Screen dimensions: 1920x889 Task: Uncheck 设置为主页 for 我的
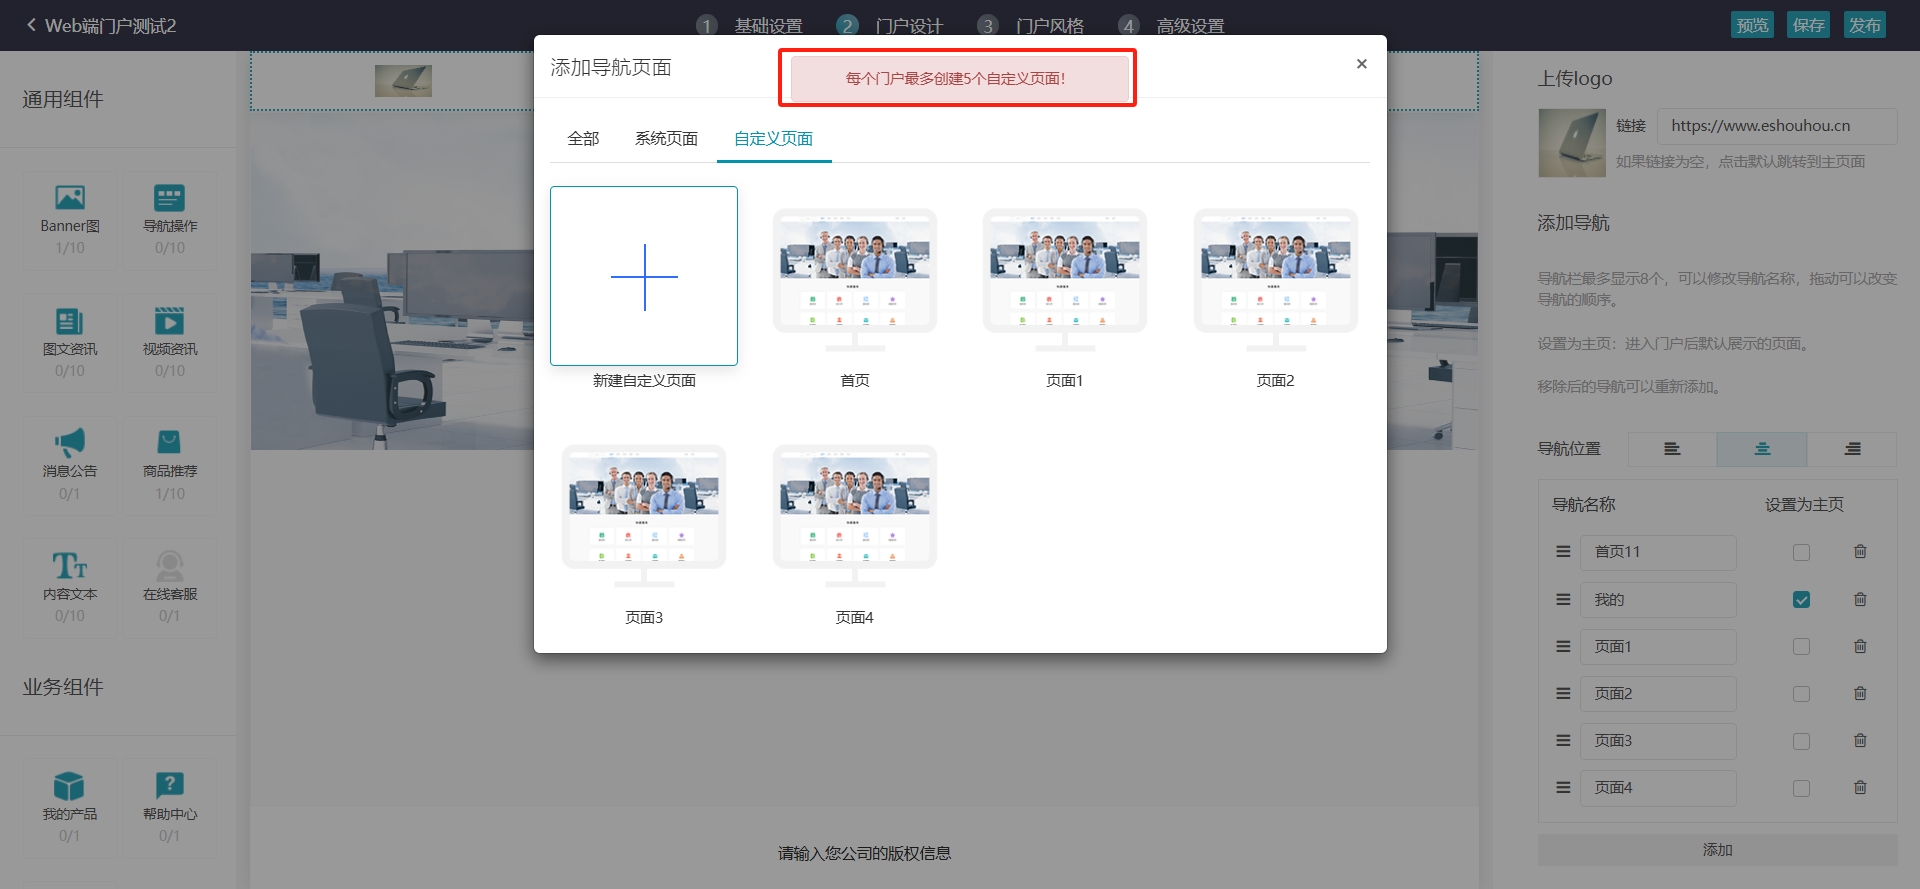(x=1801, y=600)
